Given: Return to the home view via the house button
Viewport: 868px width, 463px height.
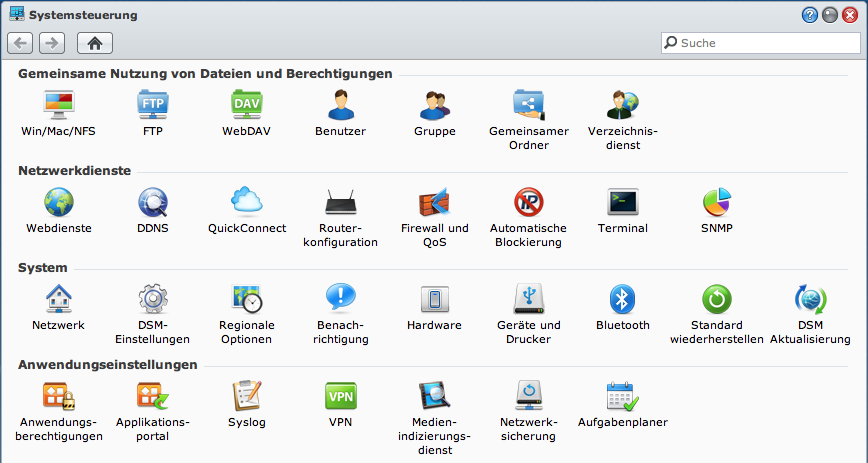Looking at the screenshot, I should click(95, 43).
